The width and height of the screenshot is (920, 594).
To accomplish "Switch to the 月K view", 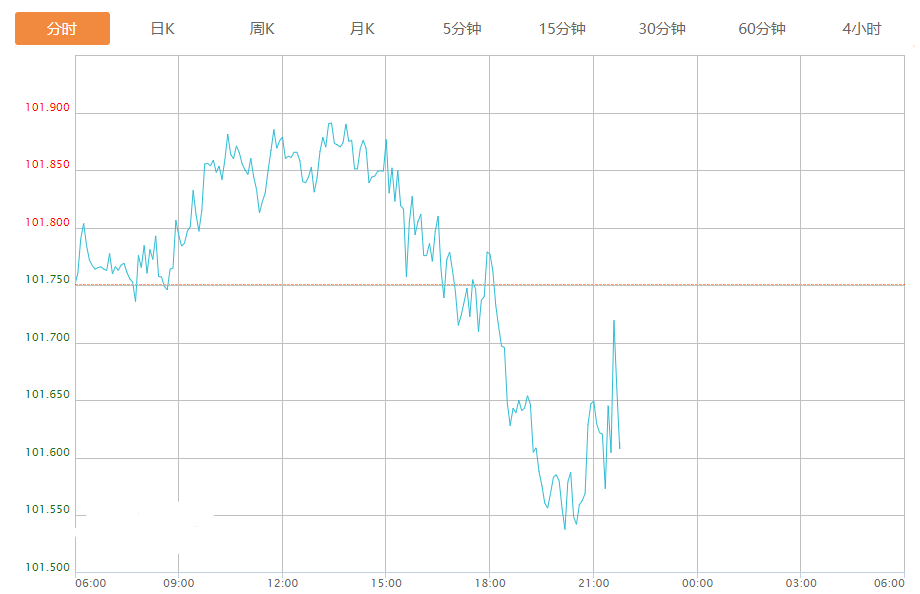I will [x=362, y=29].
